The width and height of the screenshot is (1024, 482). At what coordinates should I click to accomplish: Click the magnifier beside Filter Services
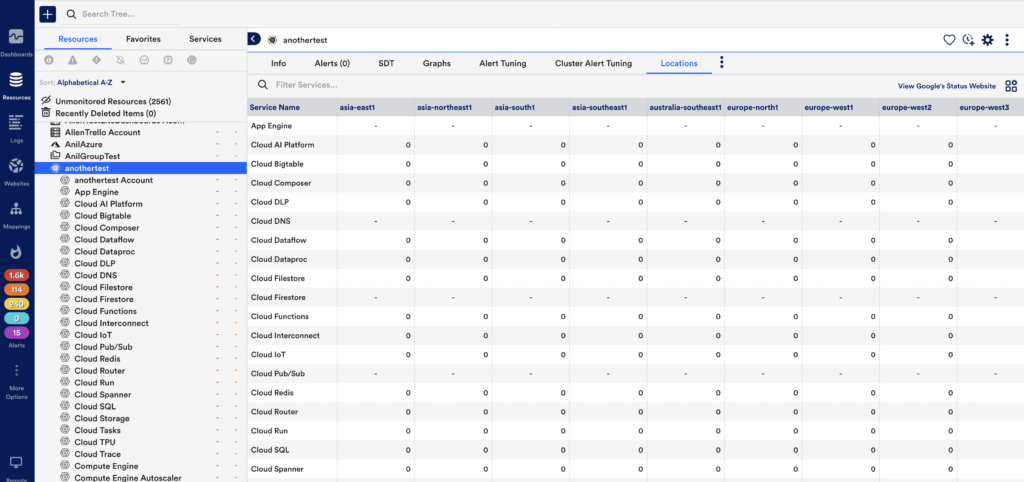[263, 85]
